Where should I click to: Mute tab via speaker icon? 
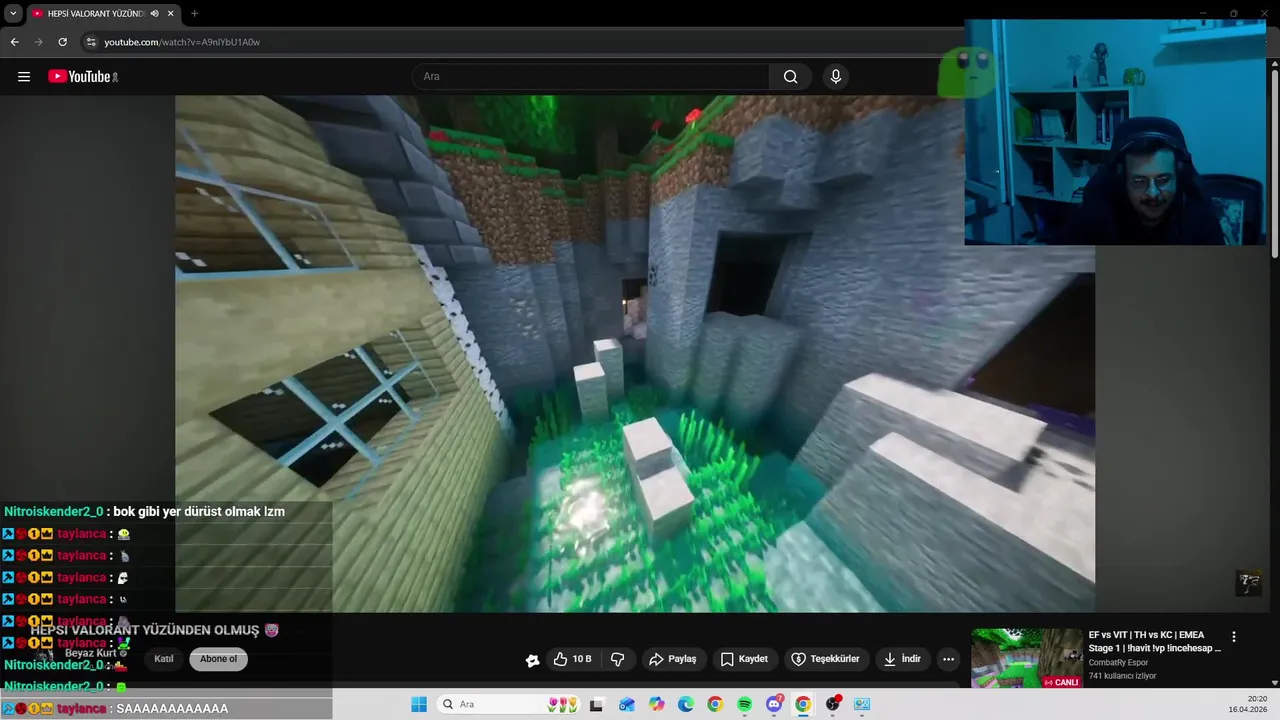(x=155, y=13)
